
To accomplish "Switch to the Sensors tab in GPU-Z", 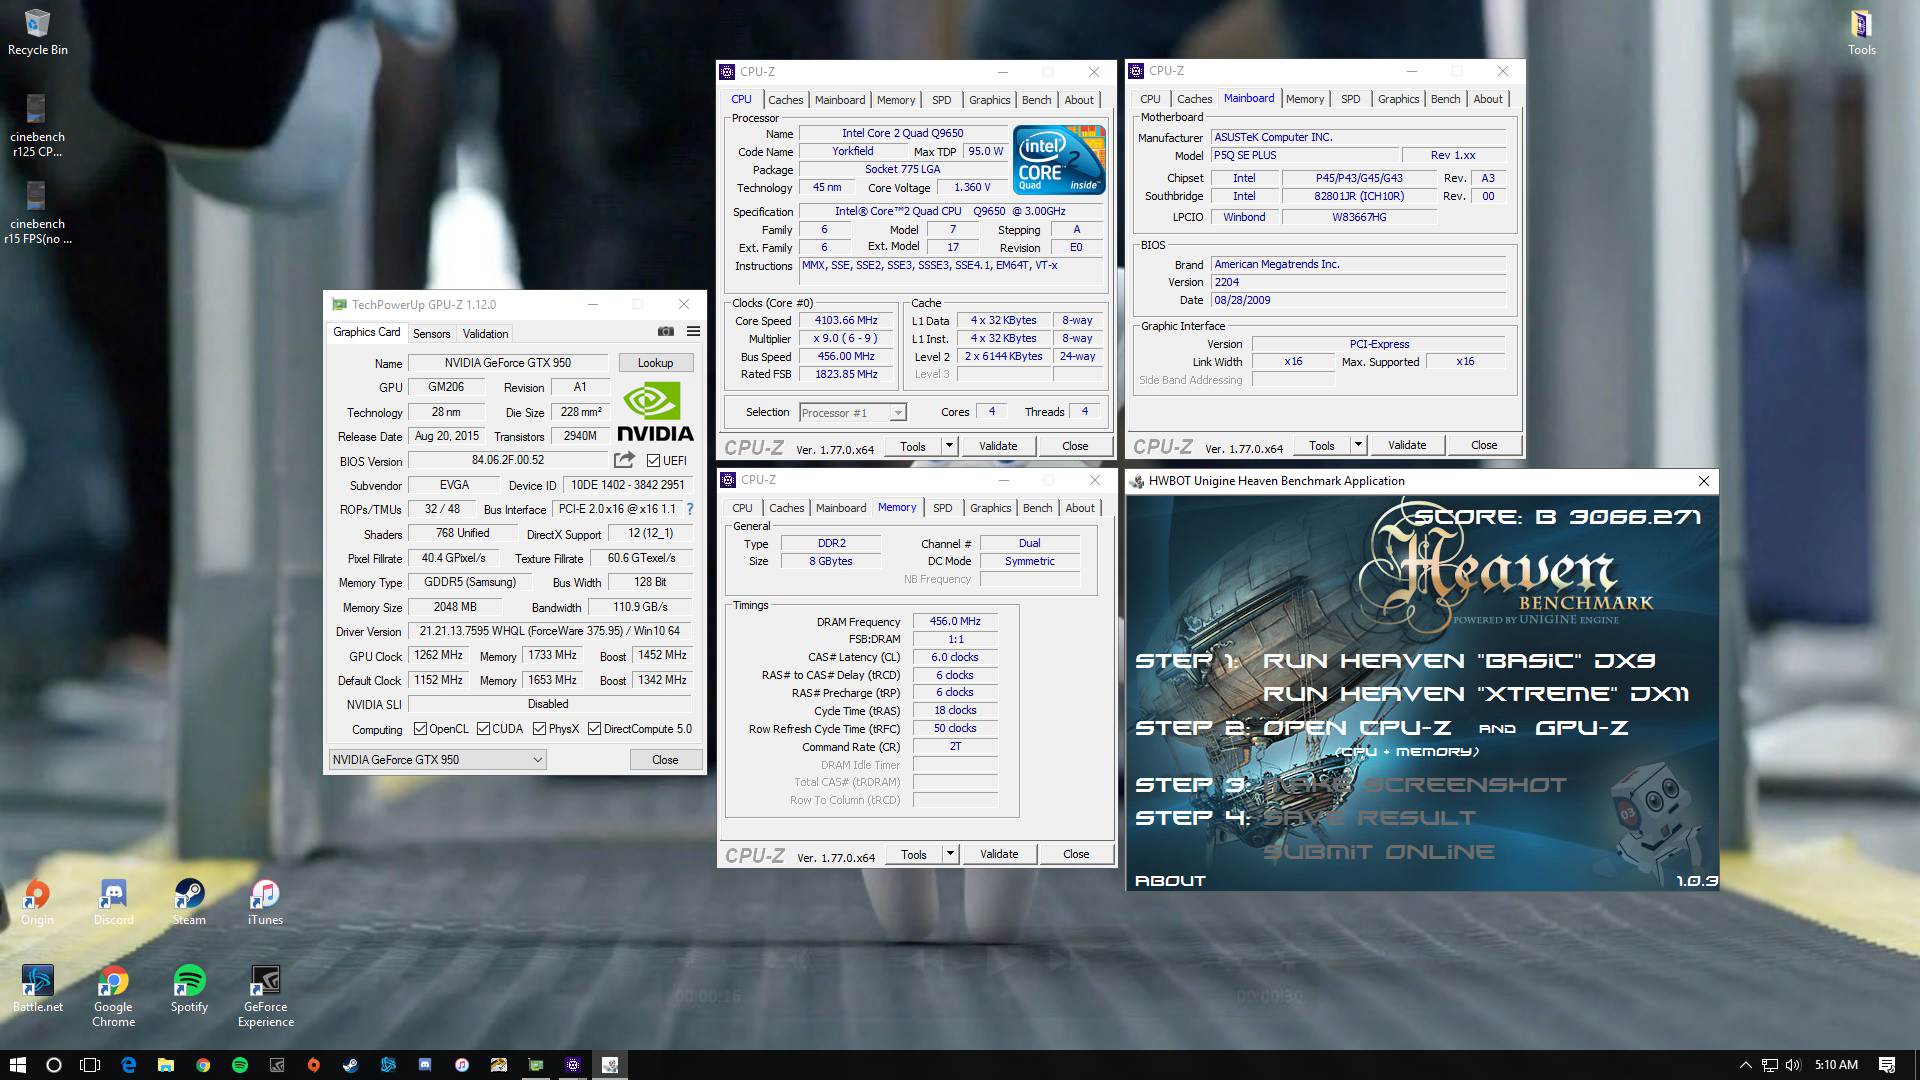I will (x=431, y=334).
